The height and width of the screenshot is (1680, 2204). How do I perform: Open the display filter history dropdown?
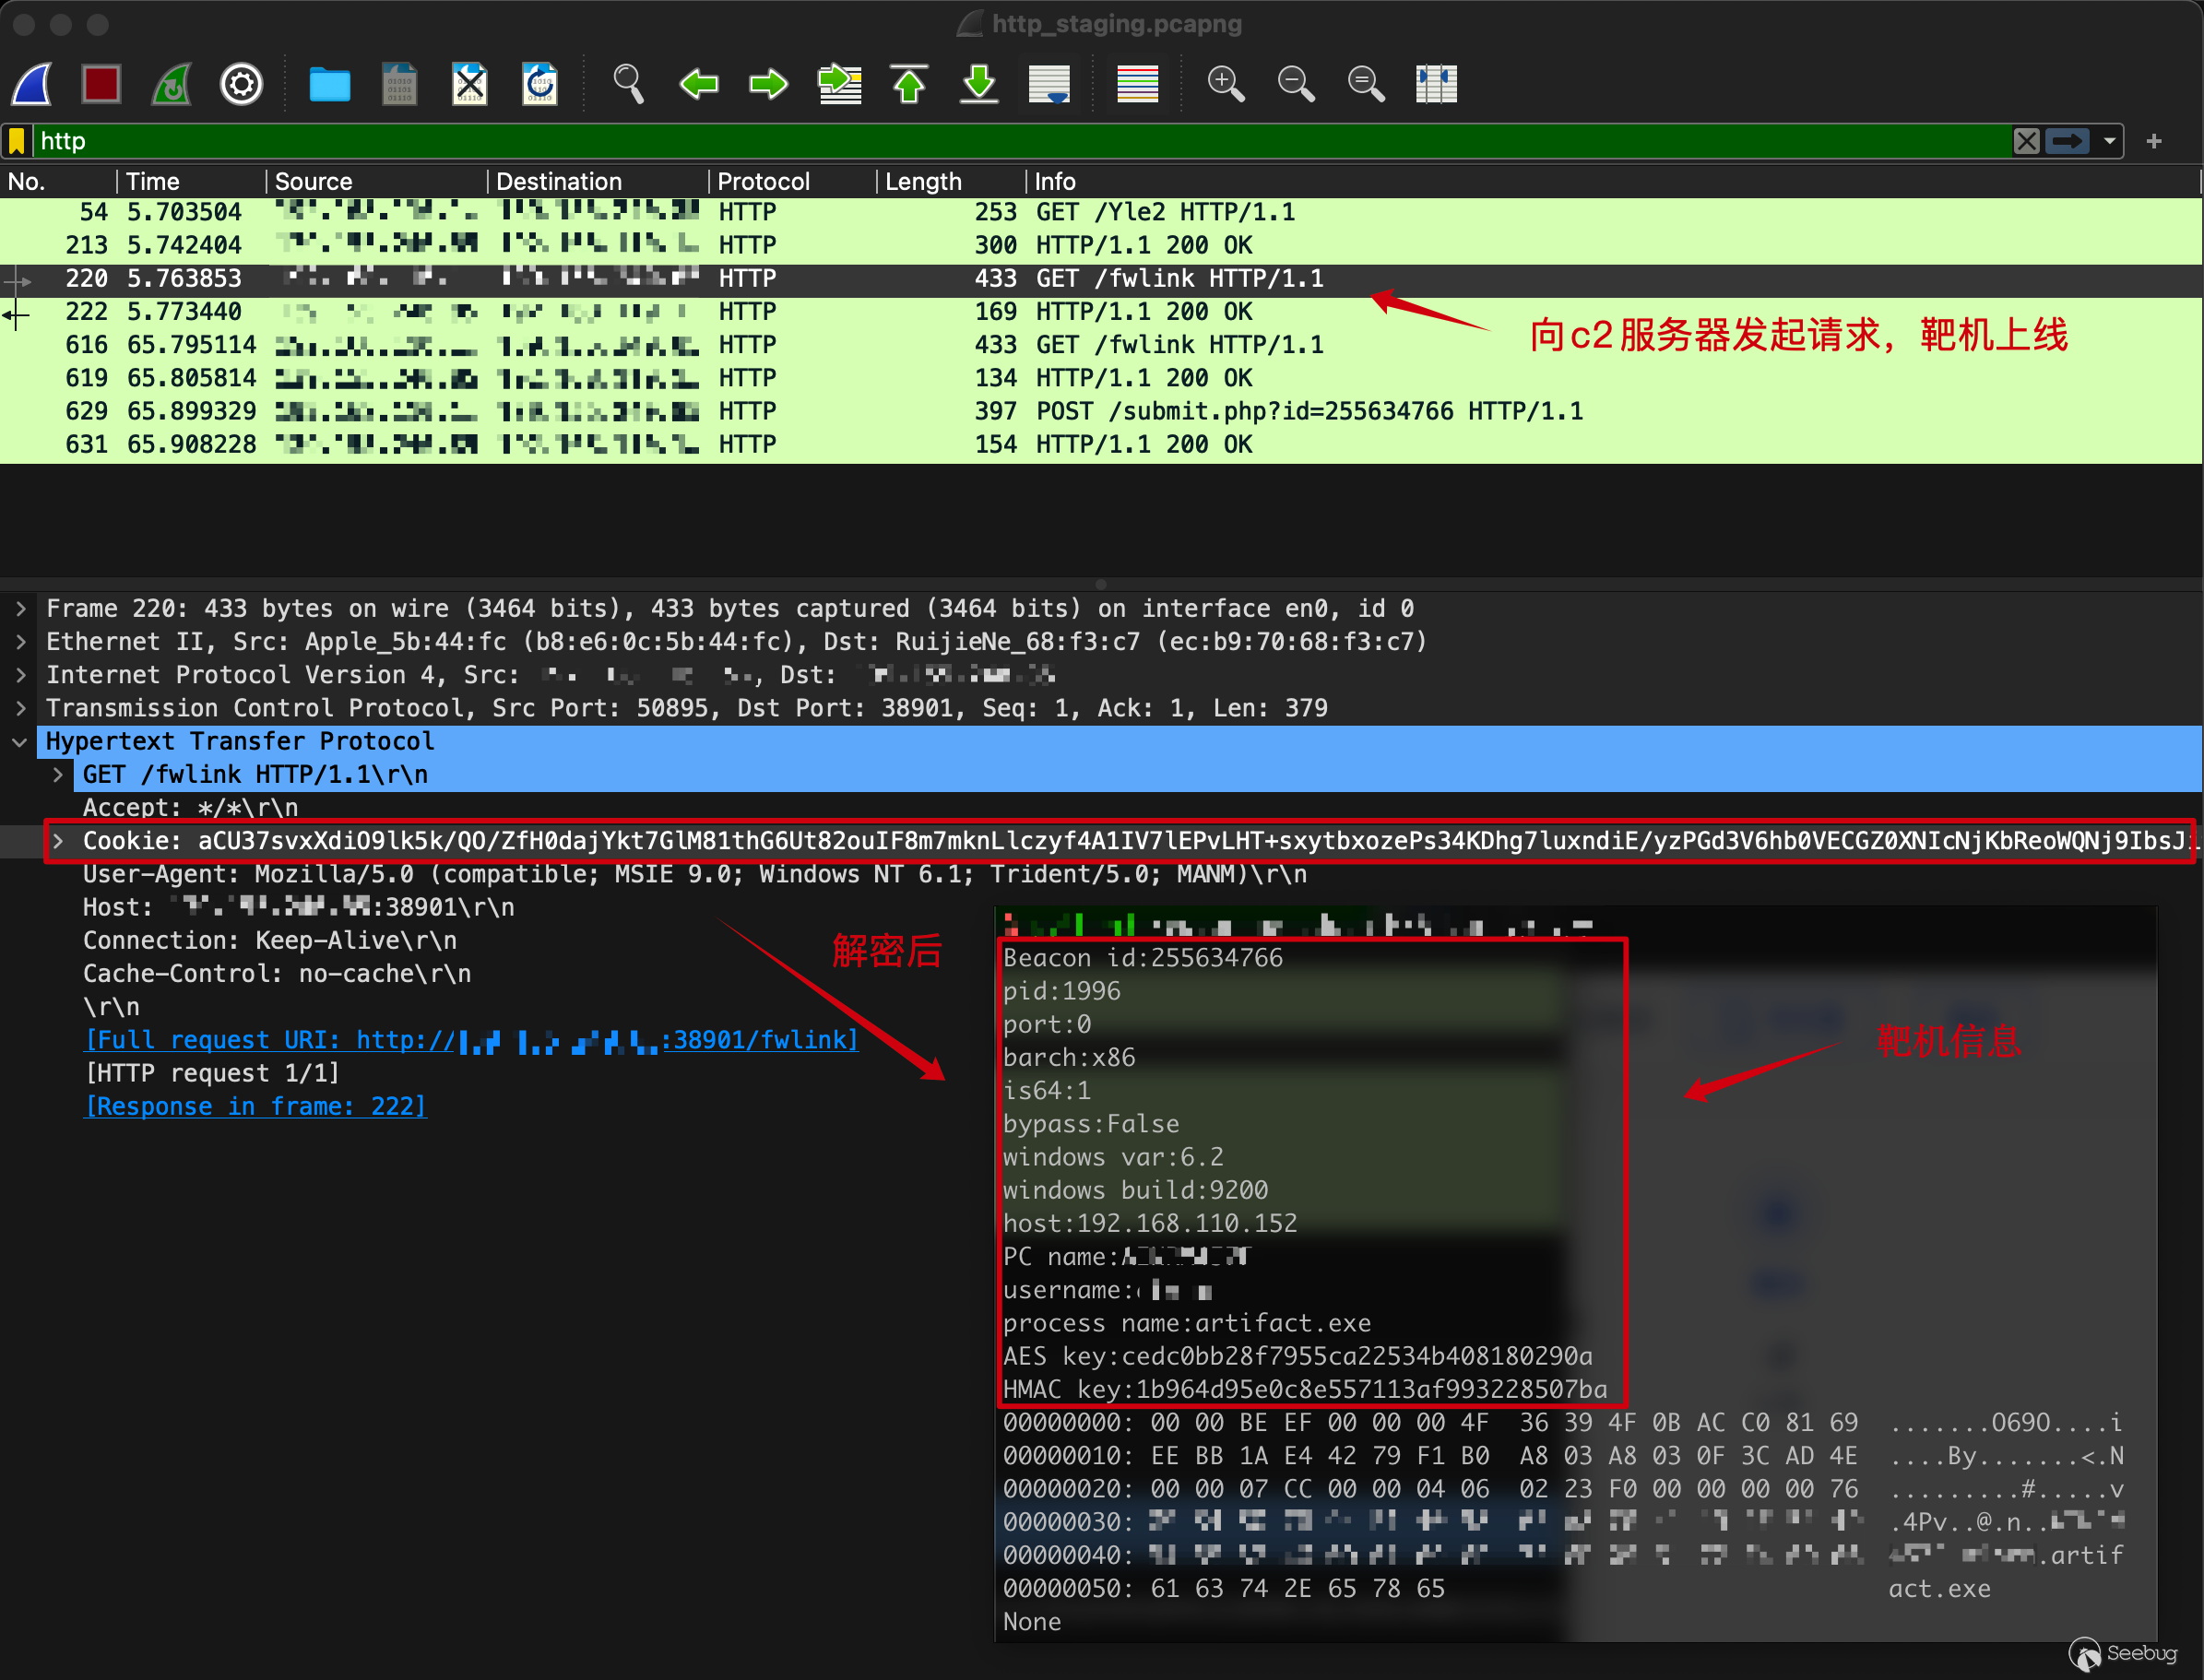2110,141
